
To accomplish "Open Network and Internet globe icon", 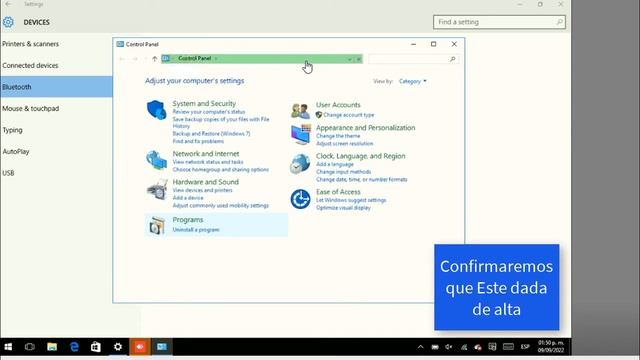I will click(x=157, y=160).
